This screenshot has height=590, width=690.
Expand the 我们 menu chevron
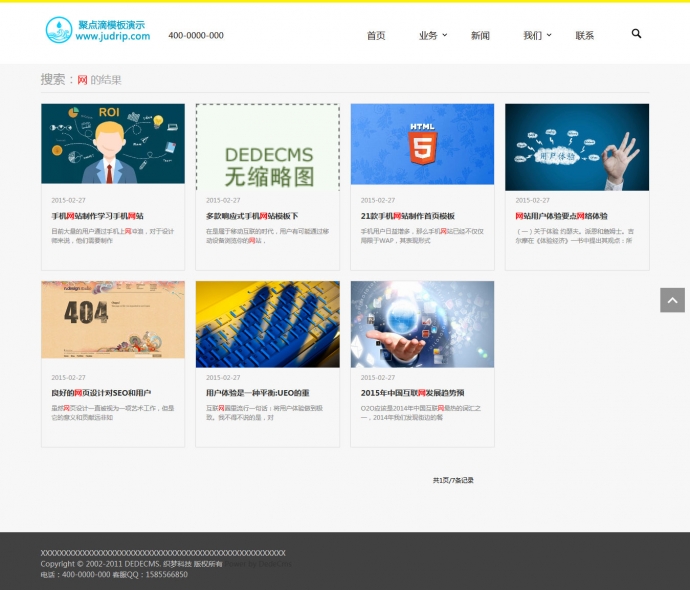549,35
